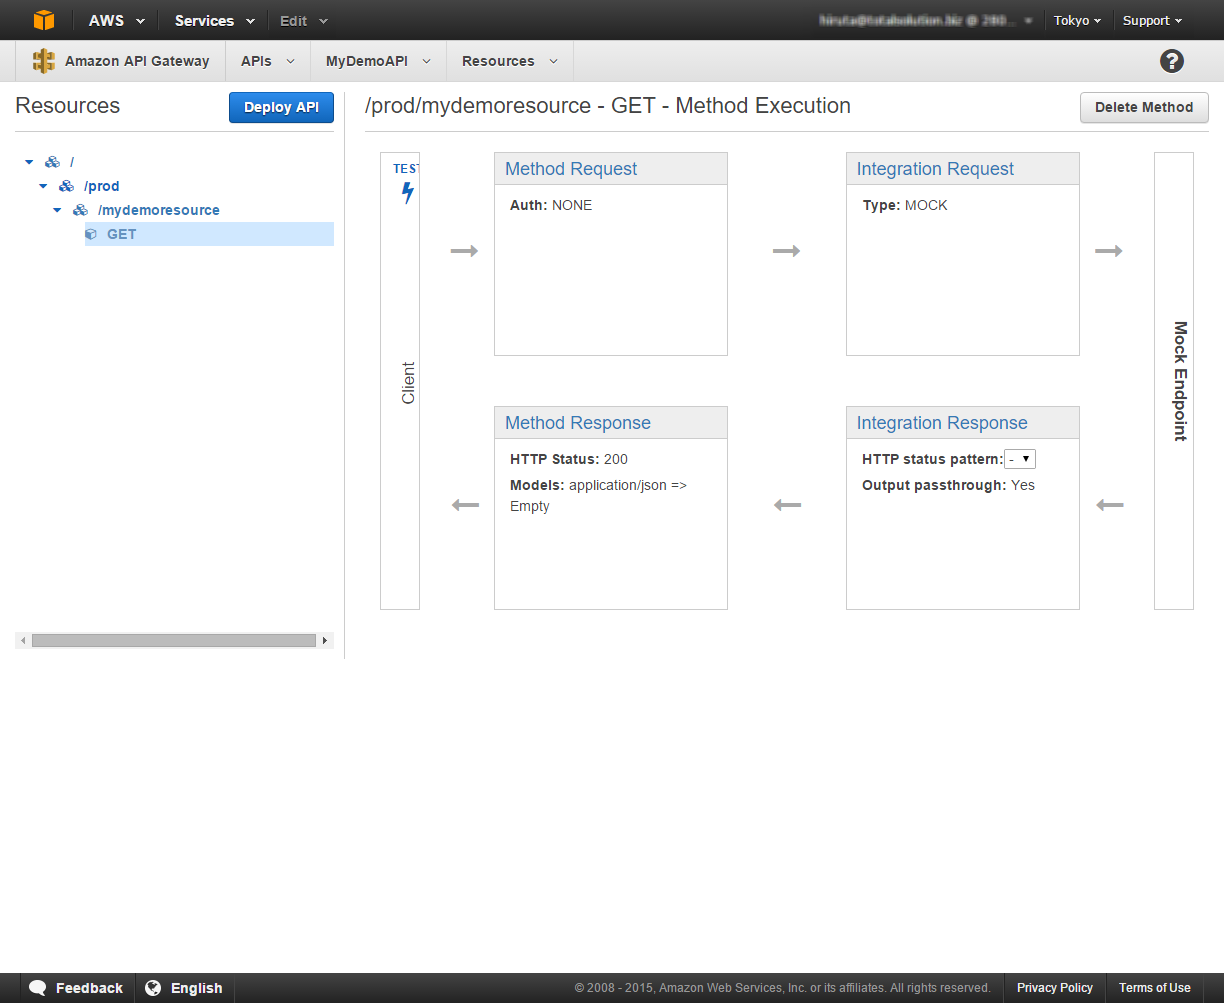Open the Privacy Policy link

click(x=1055, y=988)
